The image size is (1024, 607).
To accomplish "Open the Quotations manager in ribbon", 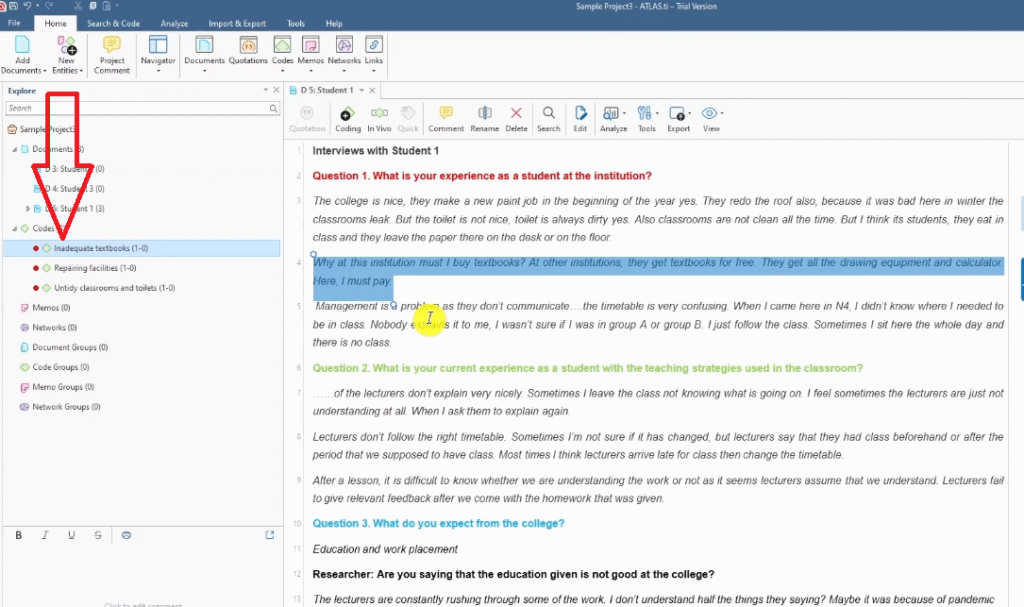I will pos(248,50).
